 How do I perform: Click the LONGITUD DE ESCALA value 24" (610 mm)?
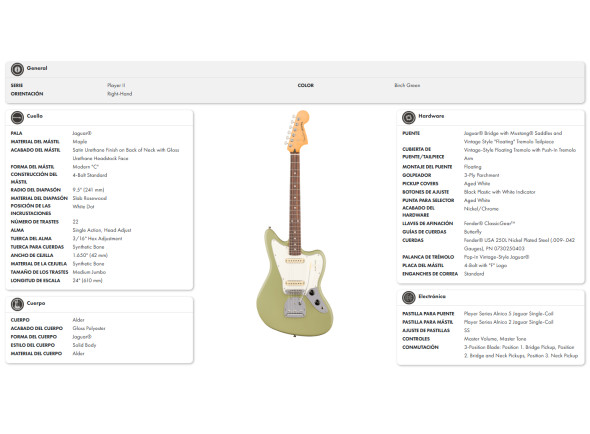tap(87, 280)
